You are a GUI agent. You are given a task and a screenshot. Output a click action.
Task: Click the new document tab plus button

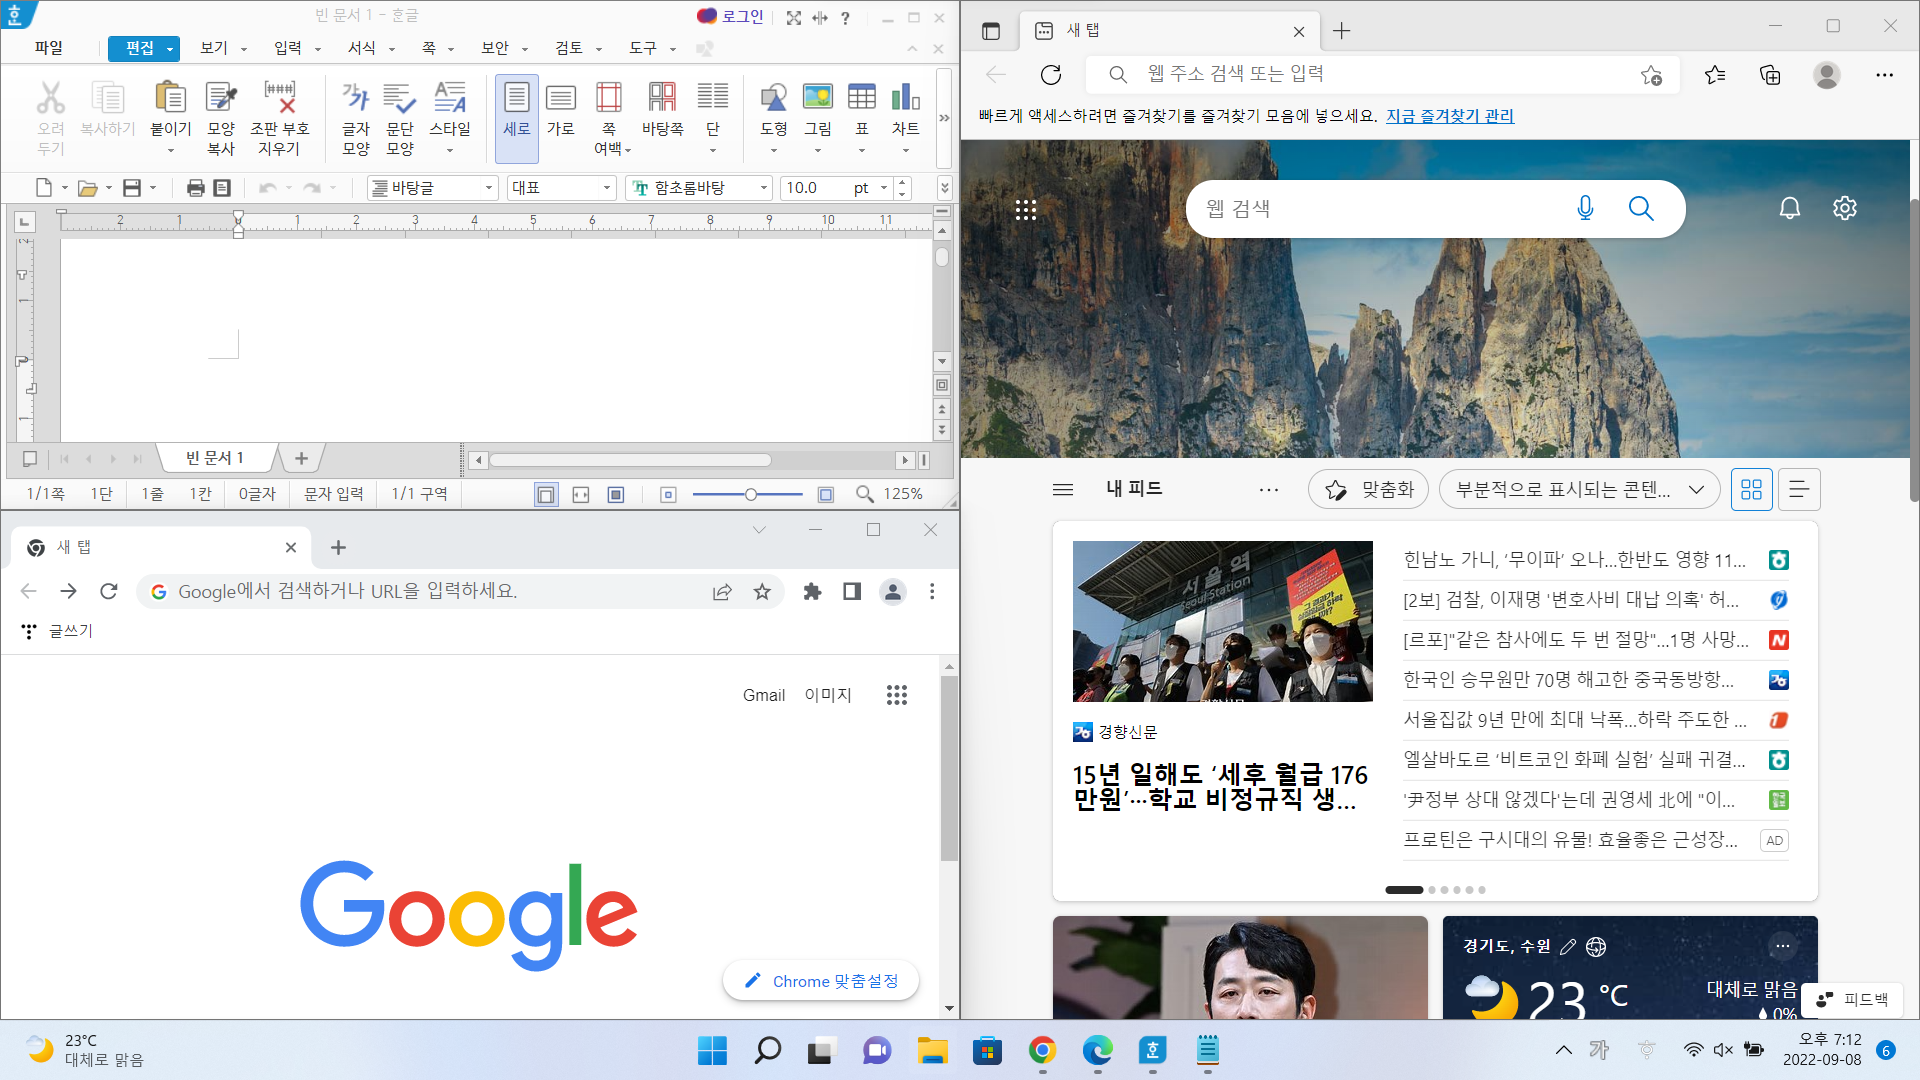tap(301, 458)
